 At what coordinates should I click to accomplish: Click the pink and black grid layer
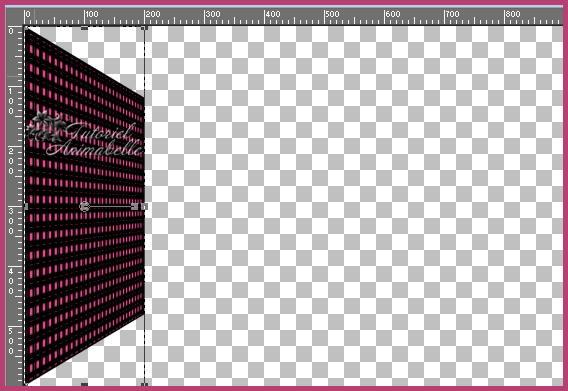tap(85, 236)
